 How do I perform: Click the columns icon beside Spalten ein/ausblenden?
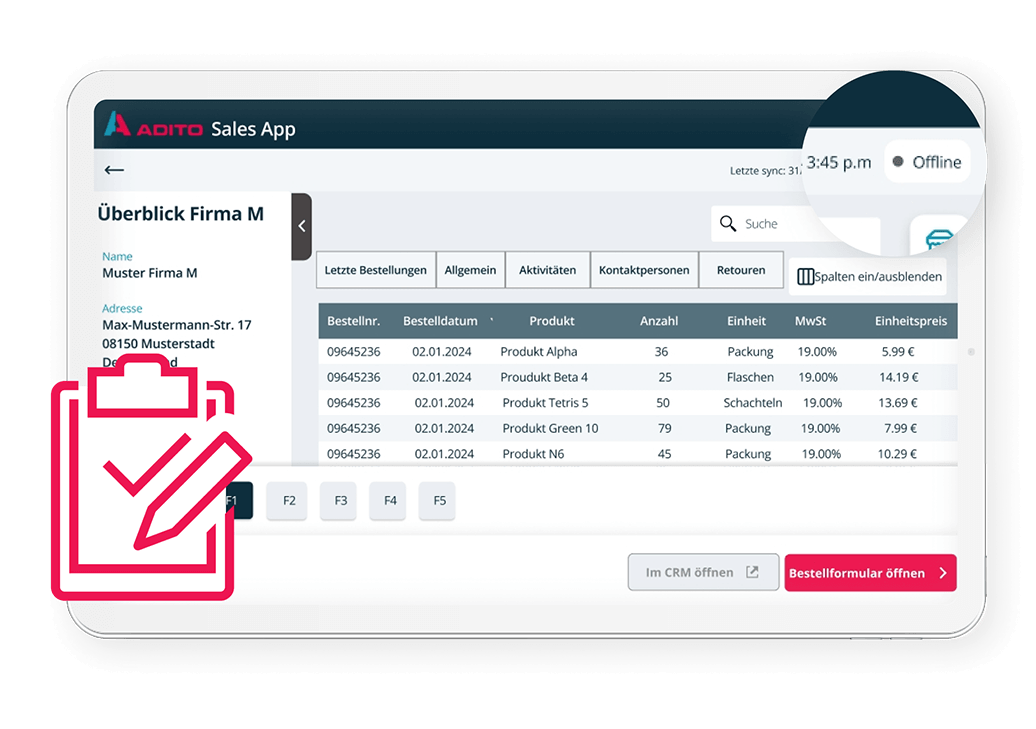click(805, 276)
